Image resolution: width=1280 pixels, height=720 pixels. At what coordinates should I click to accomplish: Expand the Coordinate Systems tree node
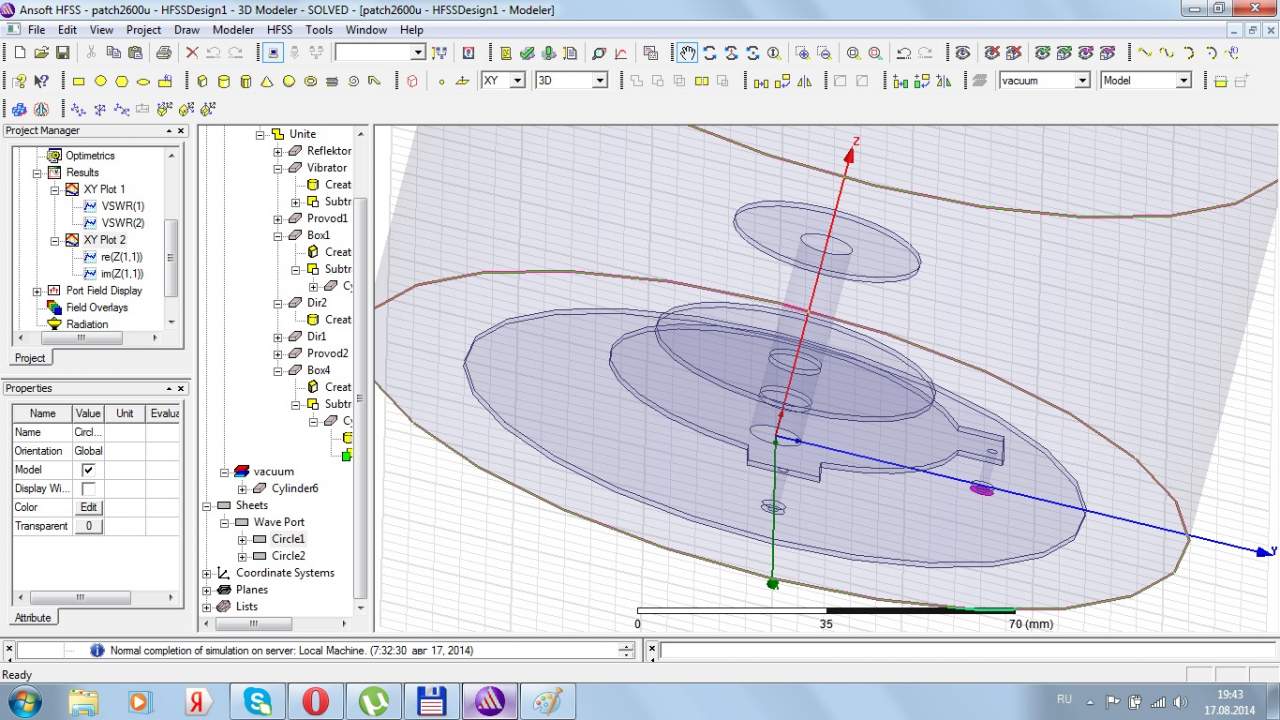click(x=207, y=573)
